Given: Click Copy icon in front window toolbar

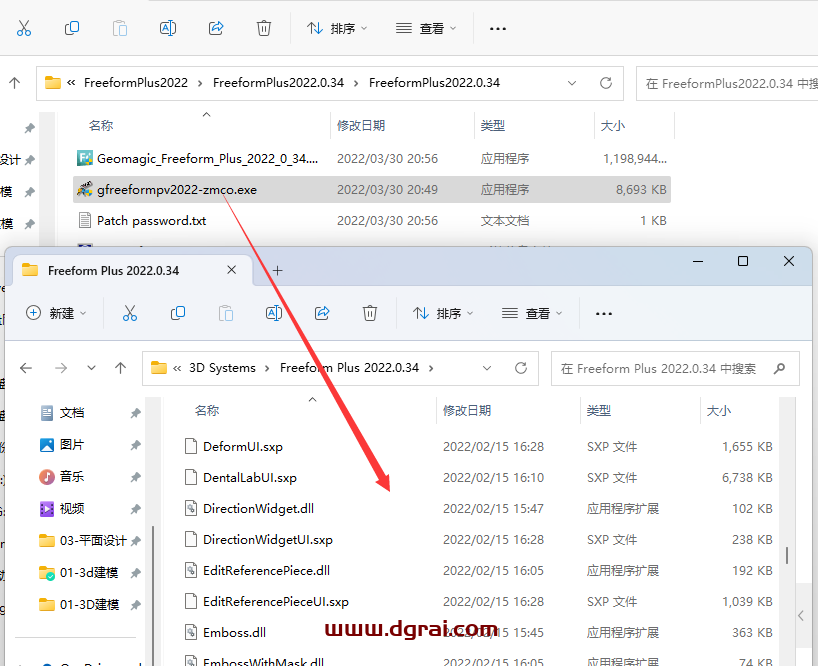Looking at the screenshot, I should [x=178, y=313].
